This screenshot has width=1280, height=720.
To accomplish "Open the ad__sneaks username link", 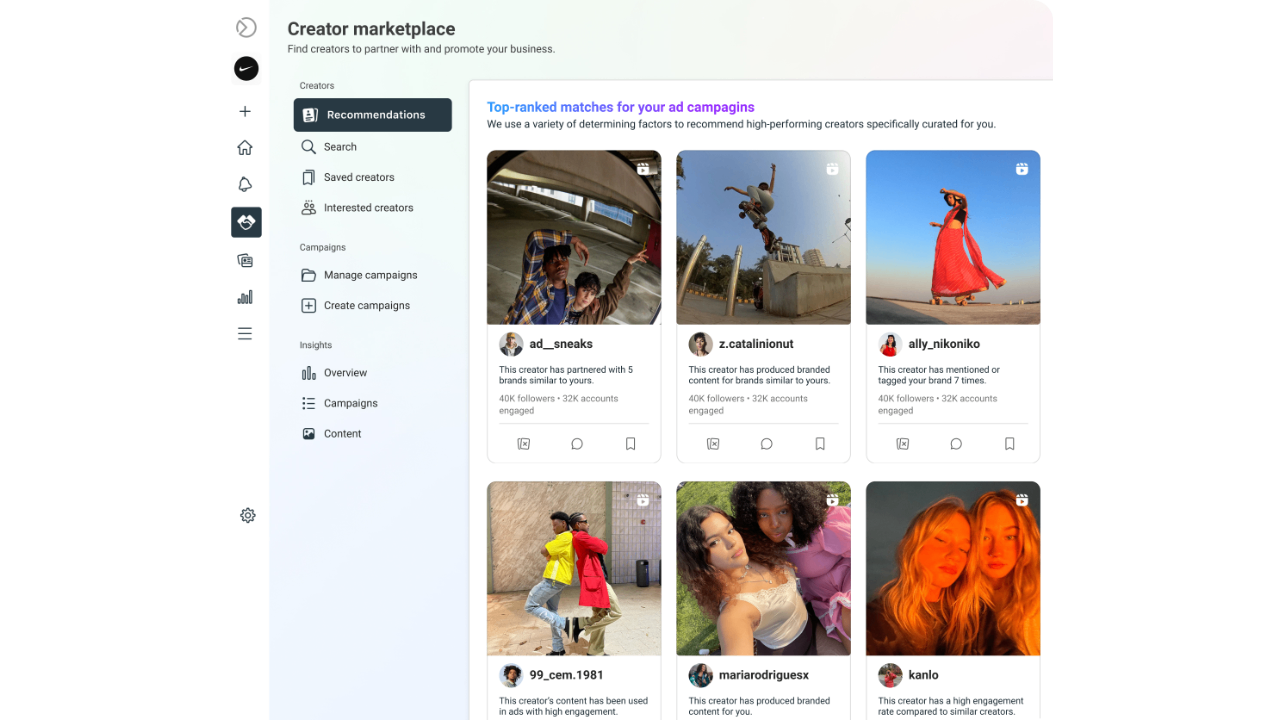I will pos(561,344).
